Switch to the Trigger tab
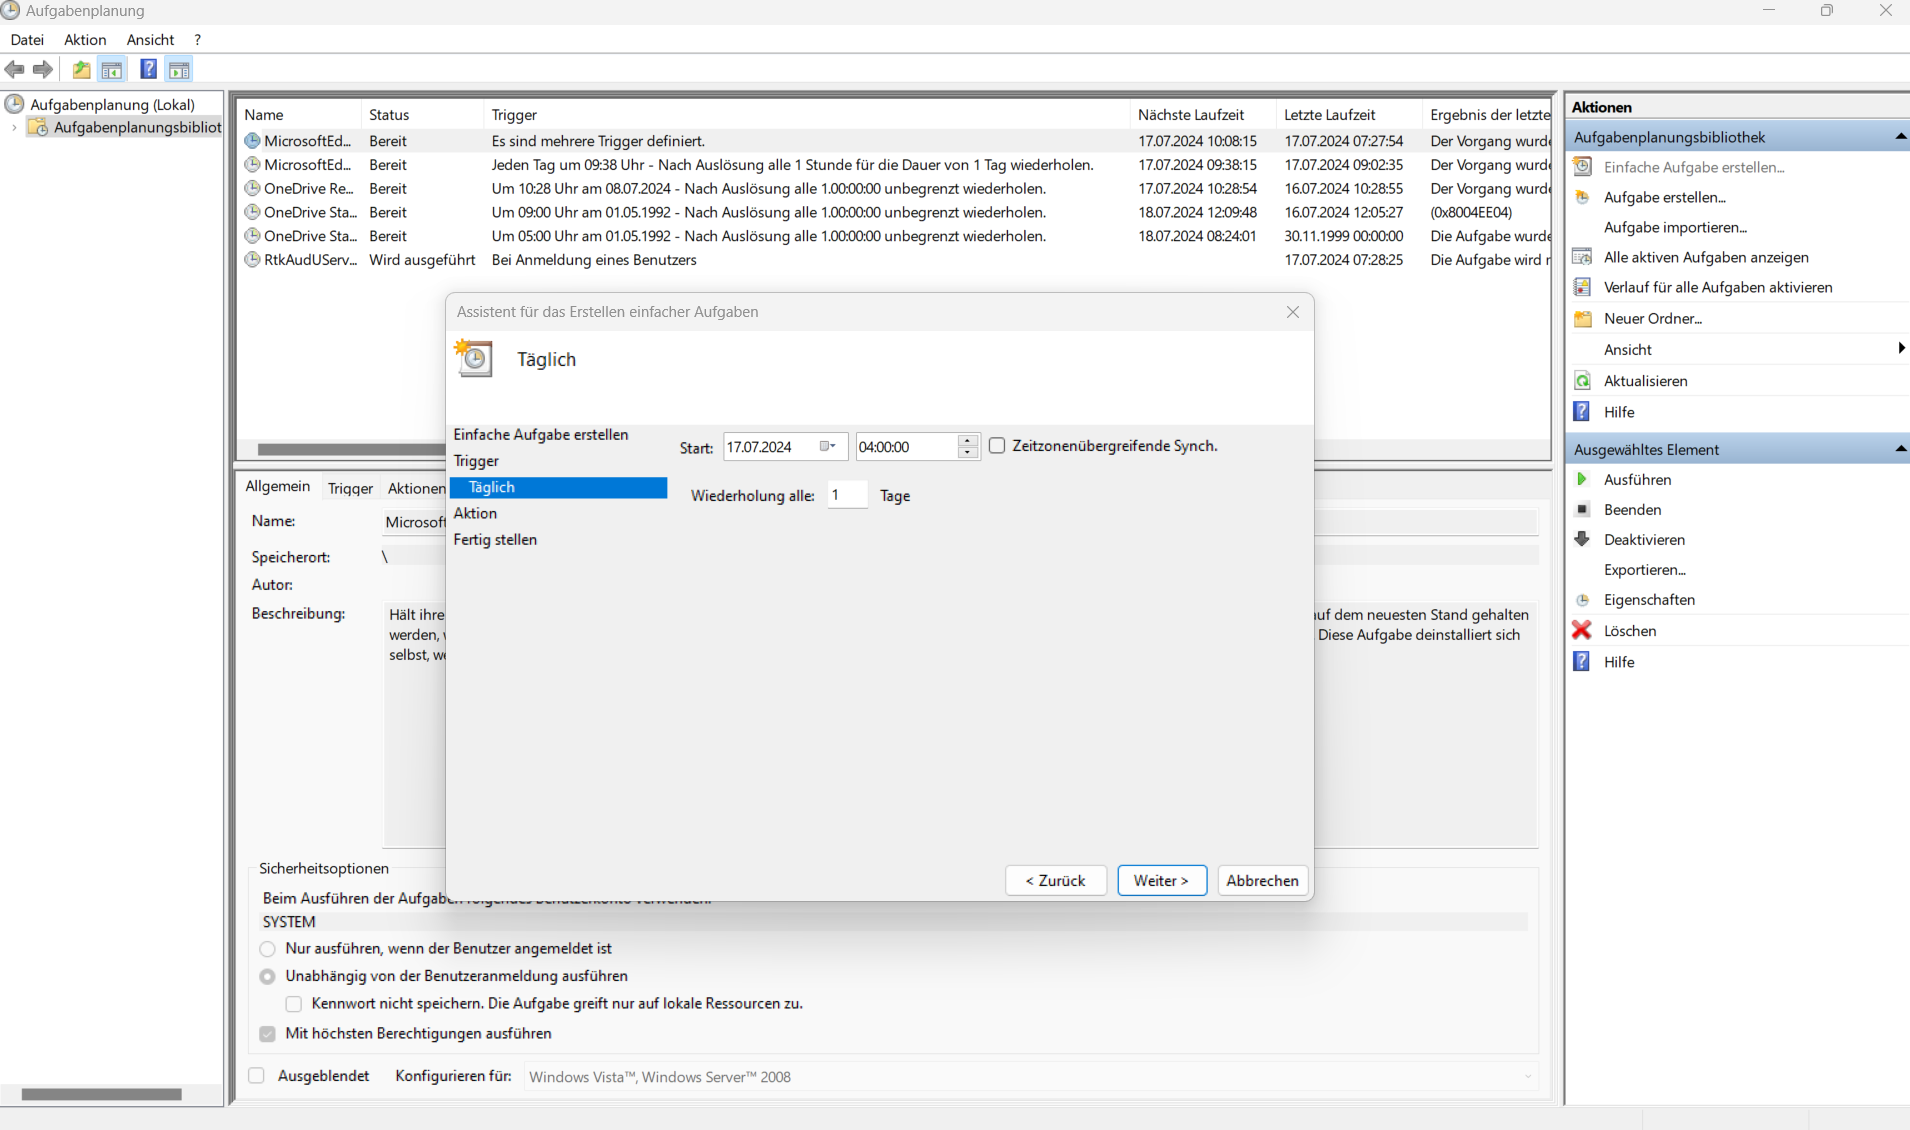Image resolution: width=1910 pixels, height=1130 pixels. pos(350,488)
